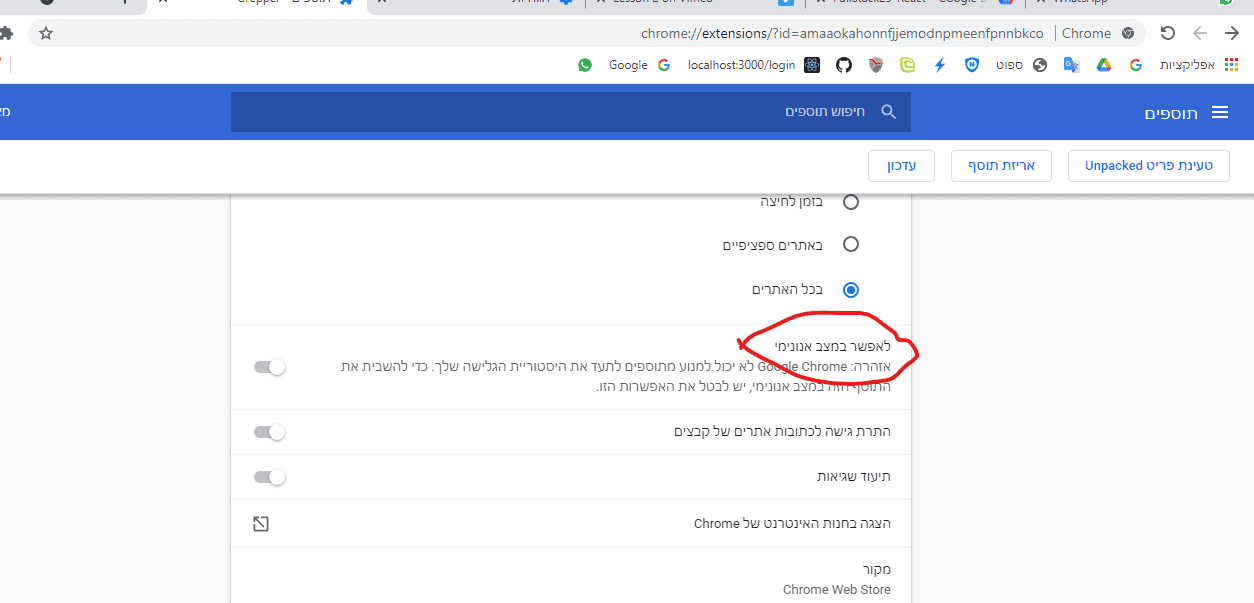This screenshot has width=1254, height=603.
Task: Toggle התרת גישה לכתובות אתרים של קבצים
Action: coord(270,432)
